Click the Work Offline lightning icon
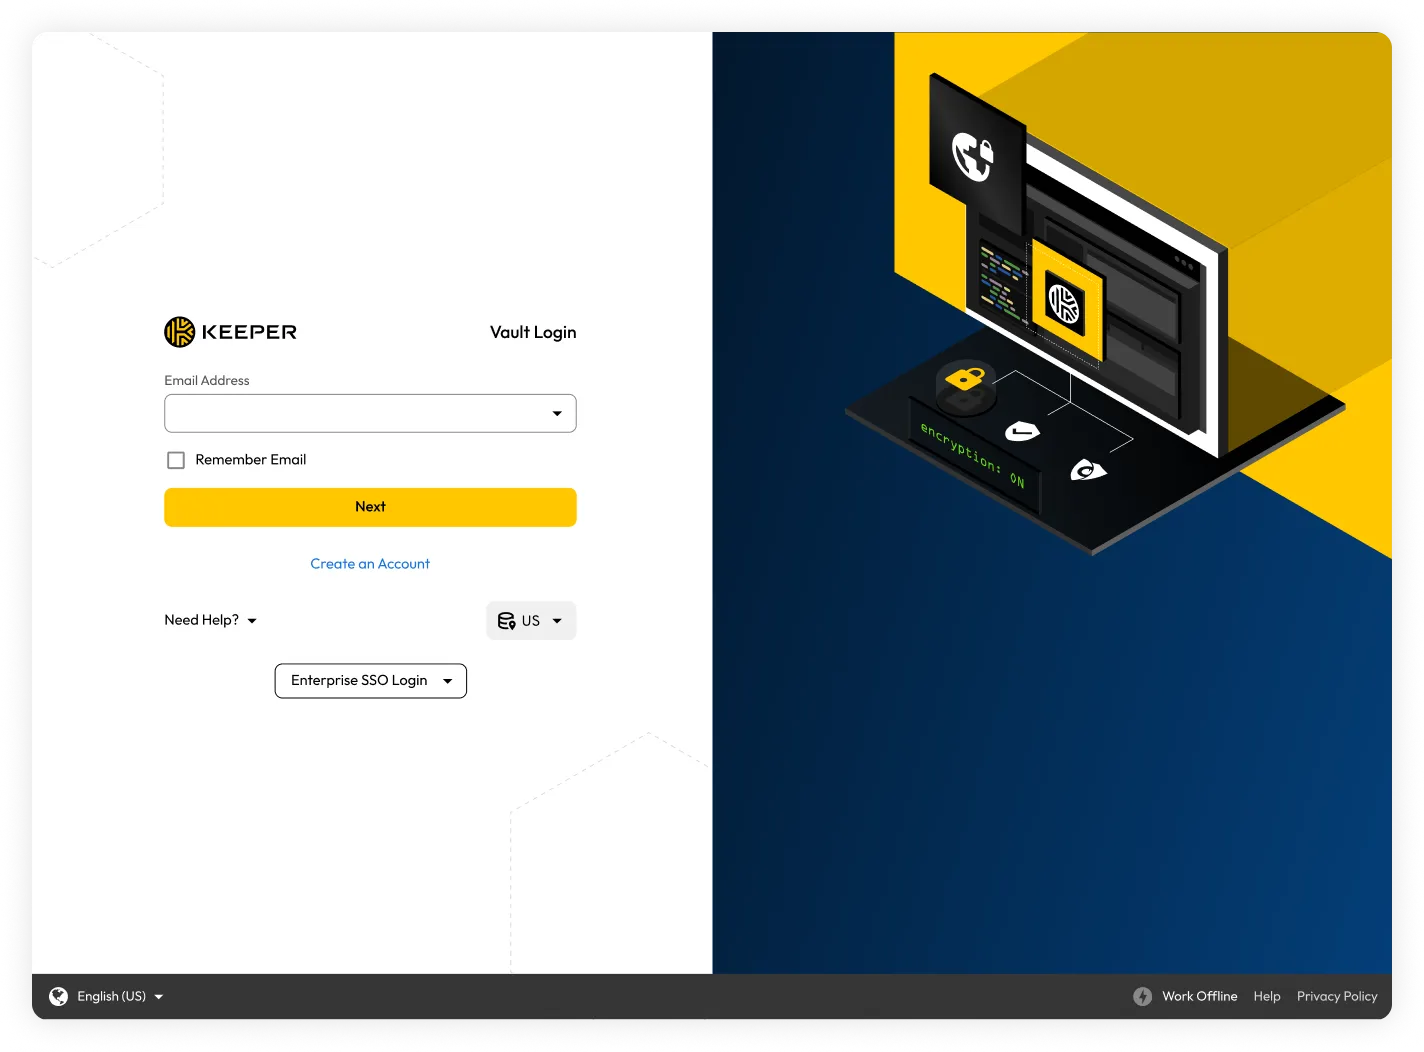 1142,996
